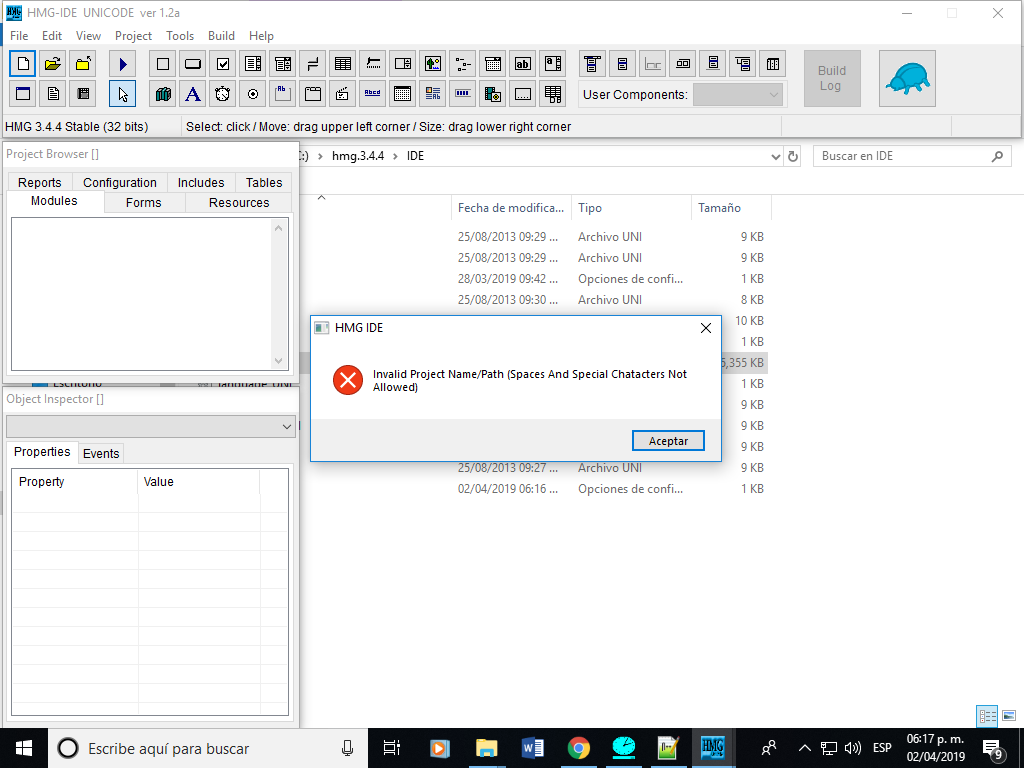
Task: Switch to the Configuration tab
Action: tap(120, 182)
